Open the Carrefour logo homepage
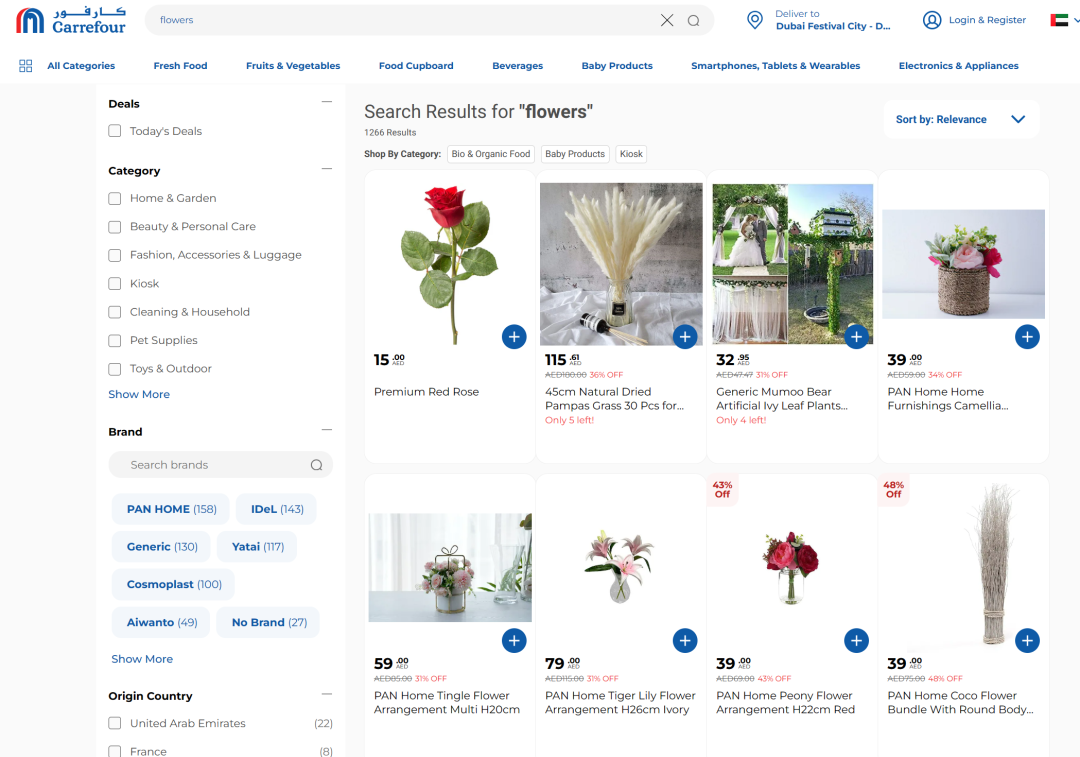This screenshot has width=1080, height=757. (x=71, y=21)
